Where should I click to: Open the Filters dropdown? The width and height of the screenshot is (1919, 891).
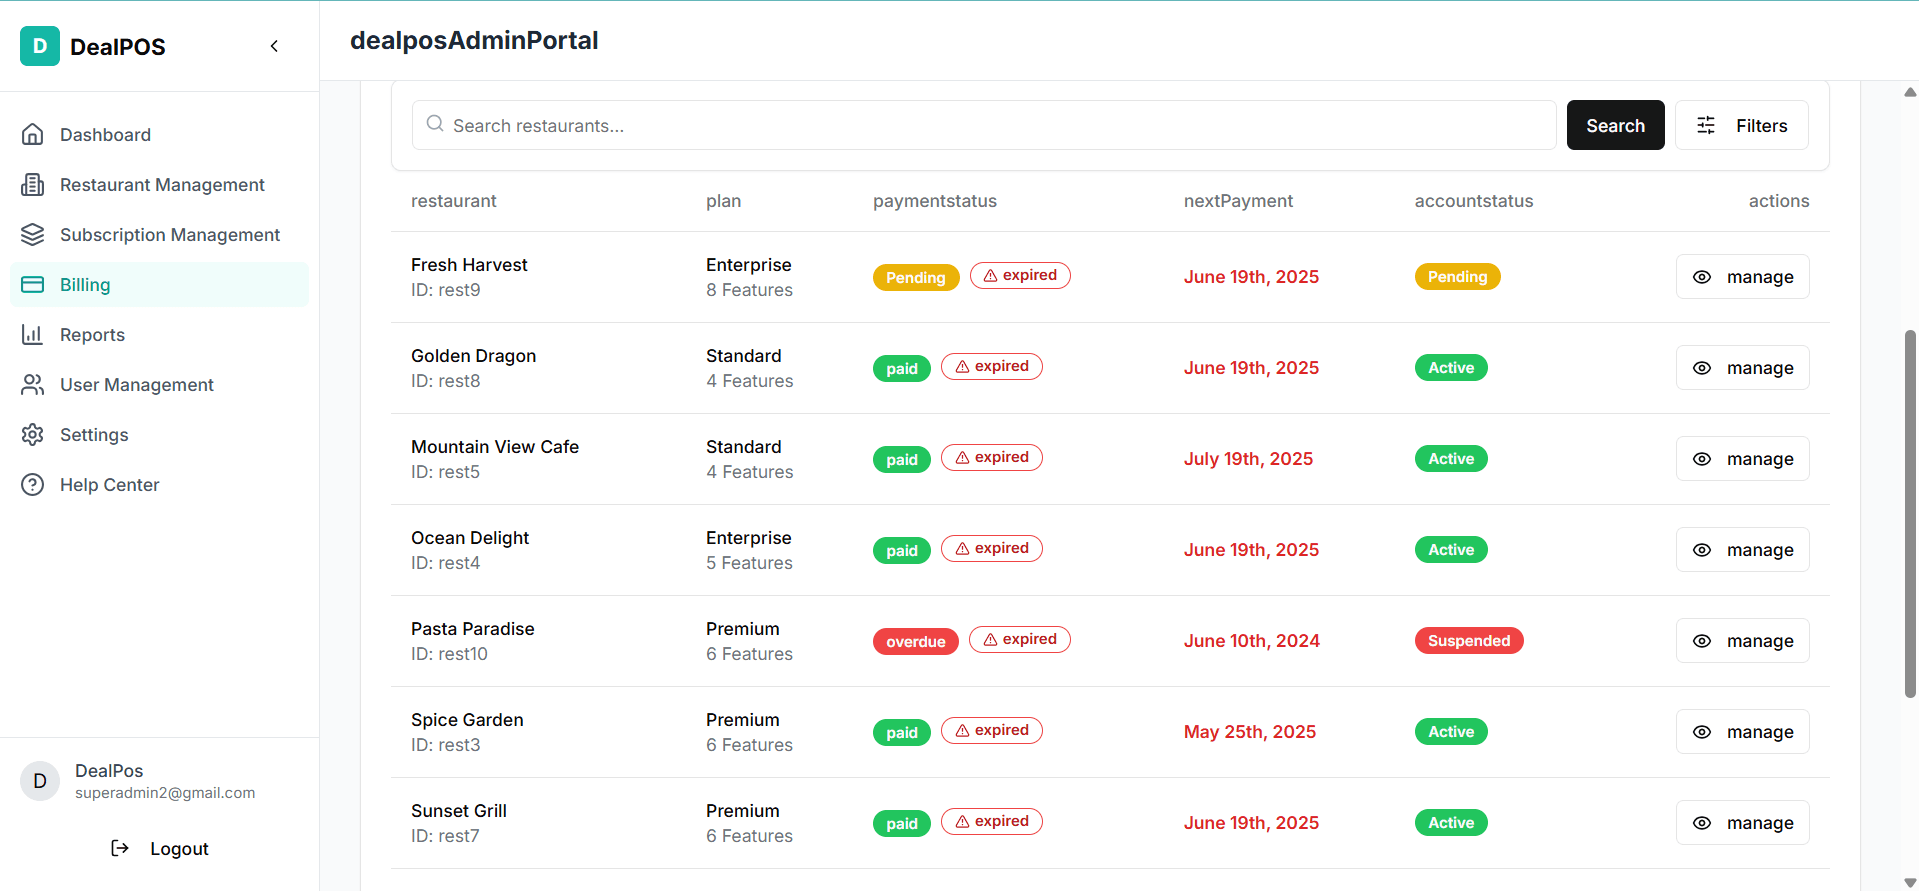tap(1741, 126)
